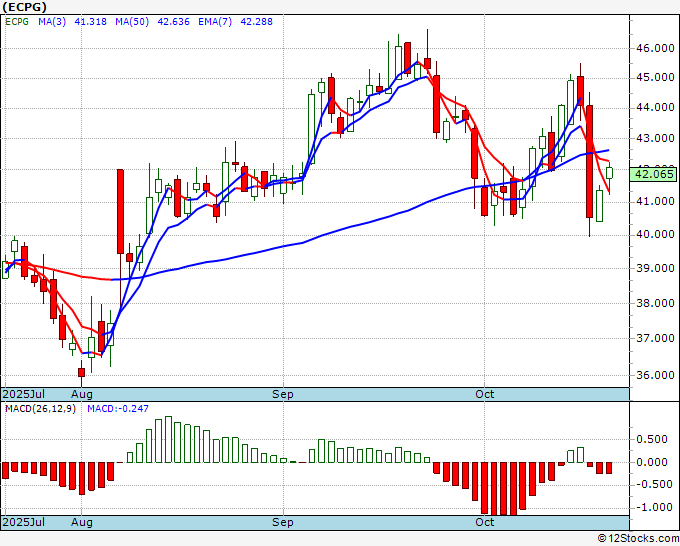Click the -1.000 MACD axis label

tap(652, 507)
